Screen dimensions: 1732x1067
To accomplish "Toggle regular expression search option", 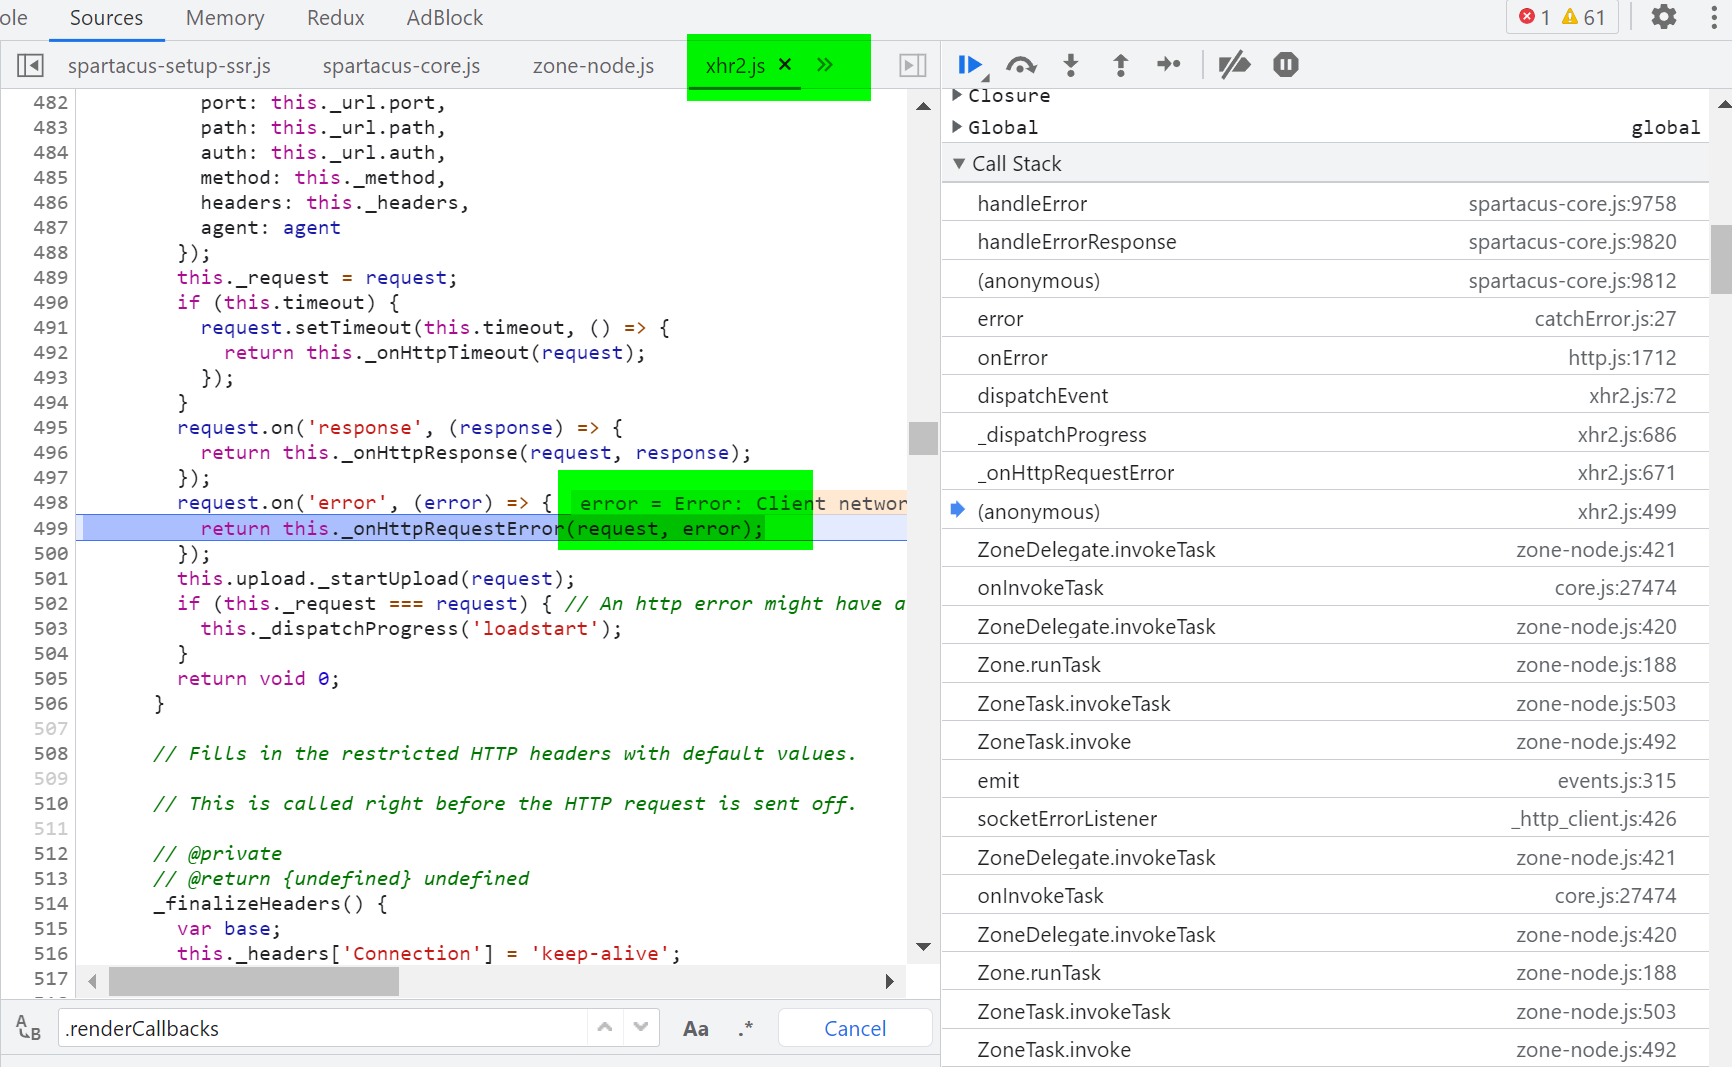I will 746,1029.
